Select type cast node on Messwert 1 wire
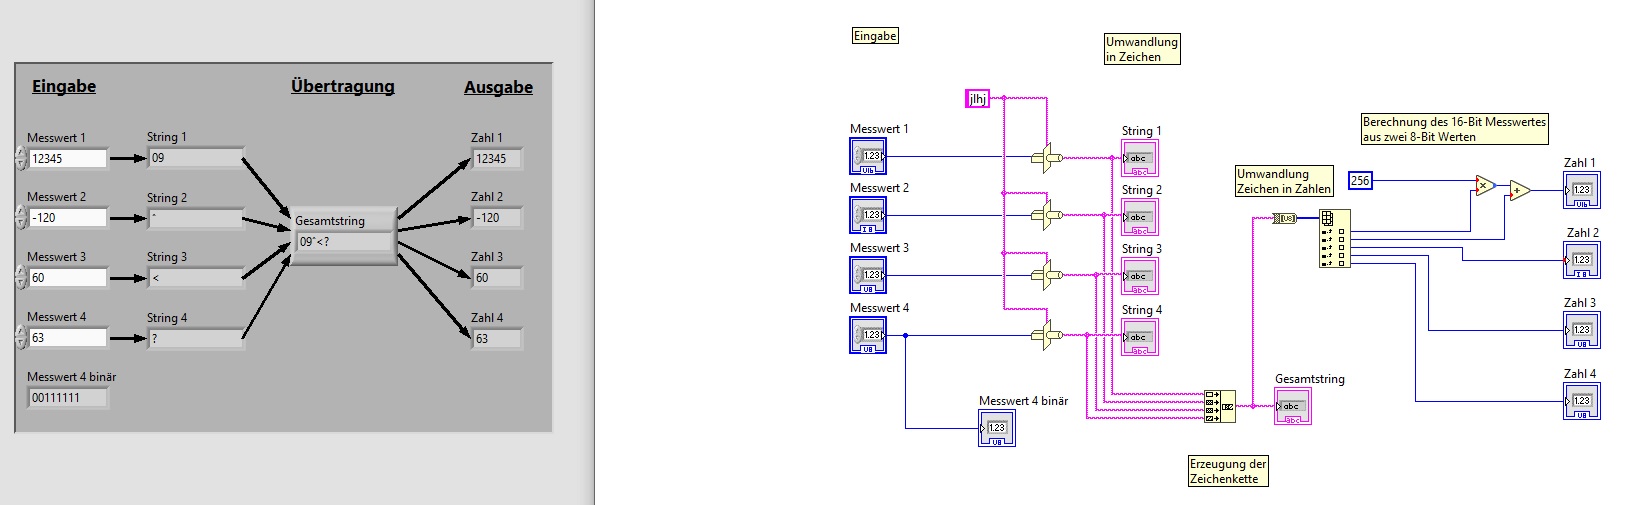Image resolution: width=1645 pixels, height=505 pixels. (1045, 157)
